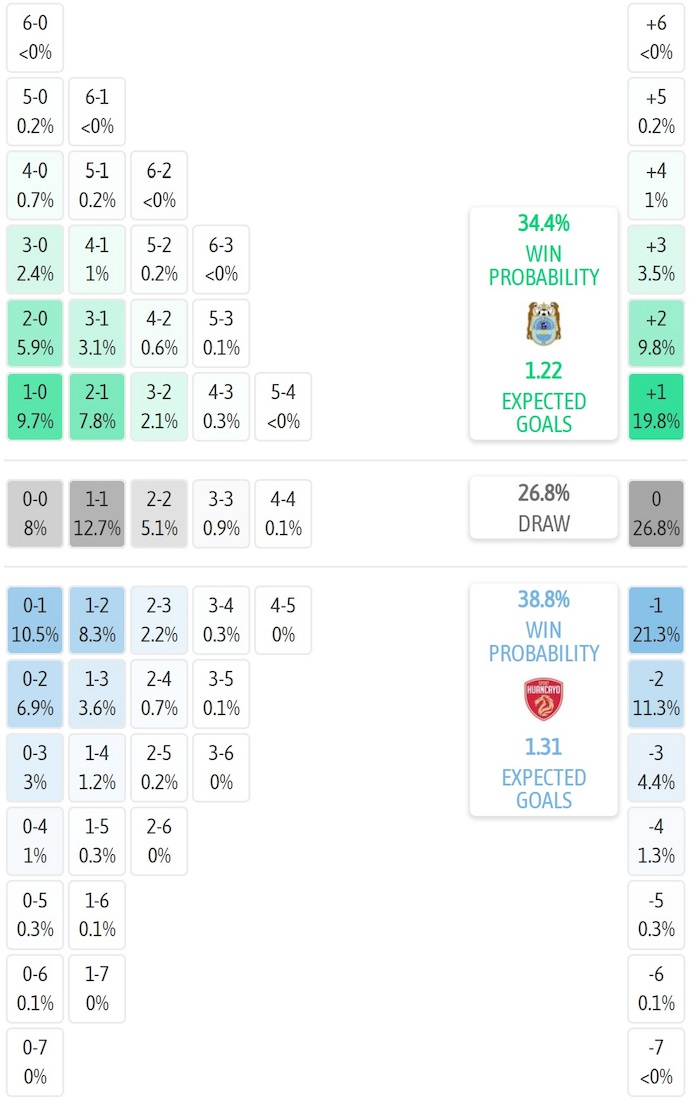Select the 0-7 score cell
690x1103 pixels.
(x=35, y=1062)
